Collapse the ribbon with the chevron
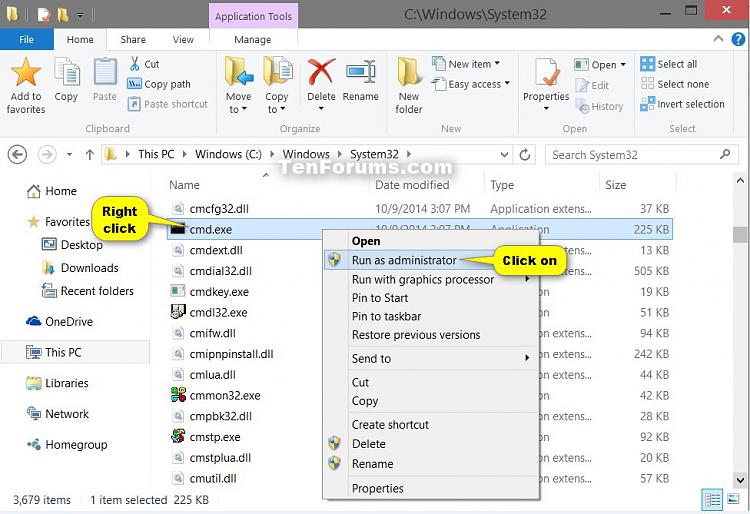The height and width of the screenshot is (514, 750). pos(718,39)
